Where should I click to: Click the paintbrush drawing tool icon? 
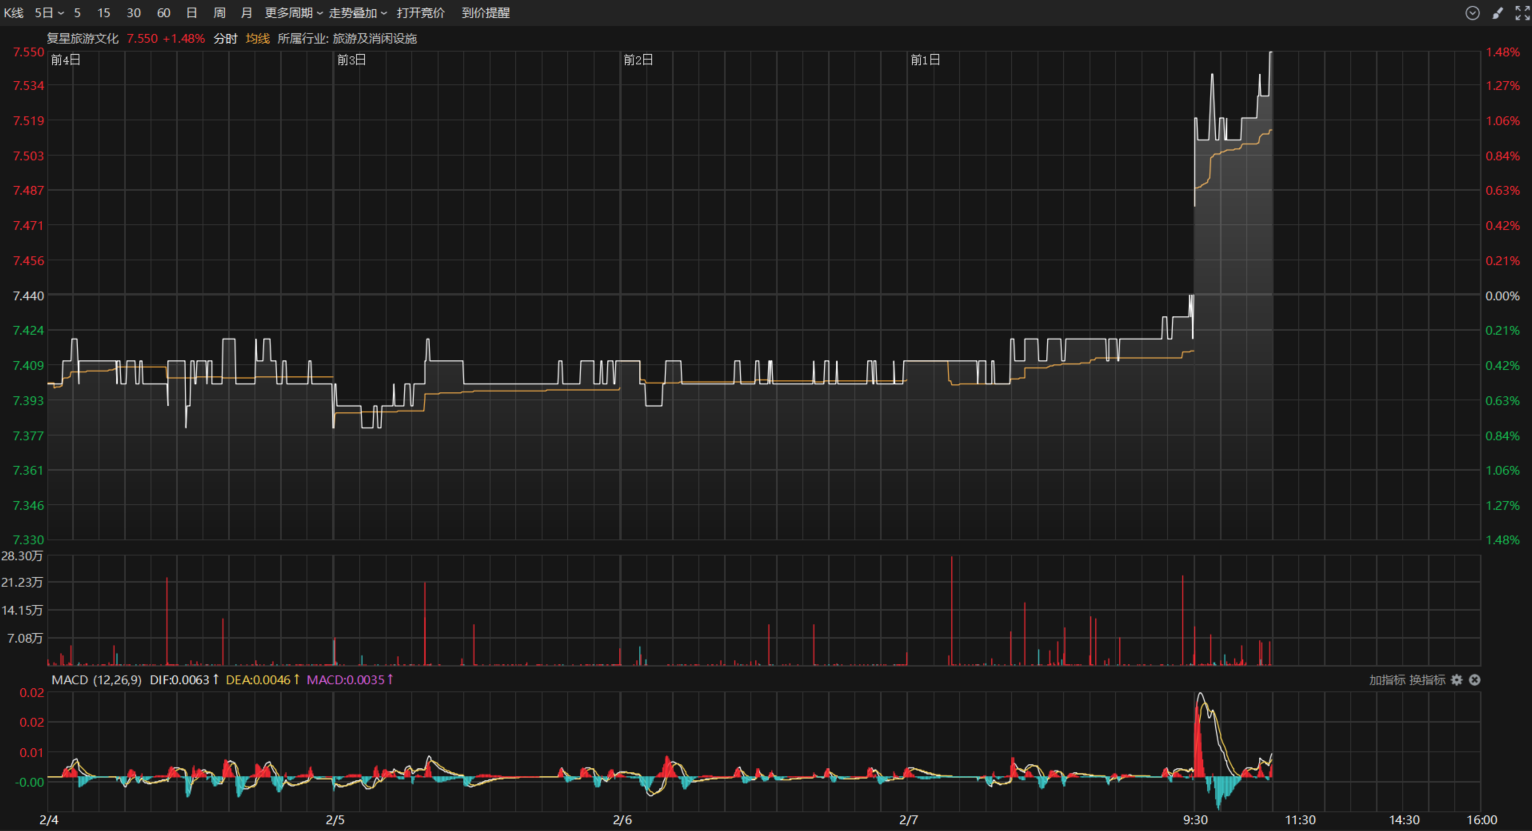click(x=1497, y=13)
